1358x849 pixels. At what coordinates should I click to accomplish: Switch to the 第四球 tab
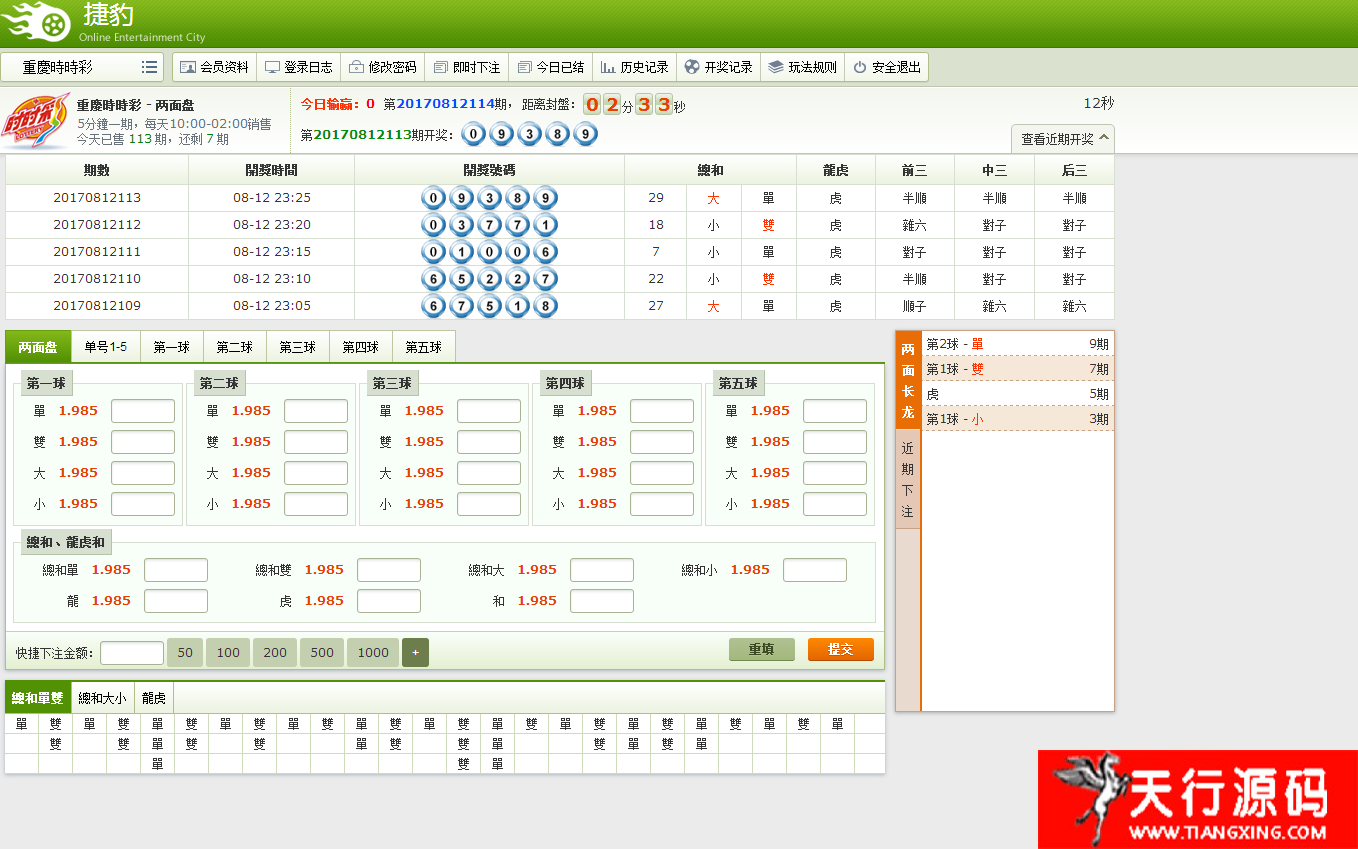361,347
